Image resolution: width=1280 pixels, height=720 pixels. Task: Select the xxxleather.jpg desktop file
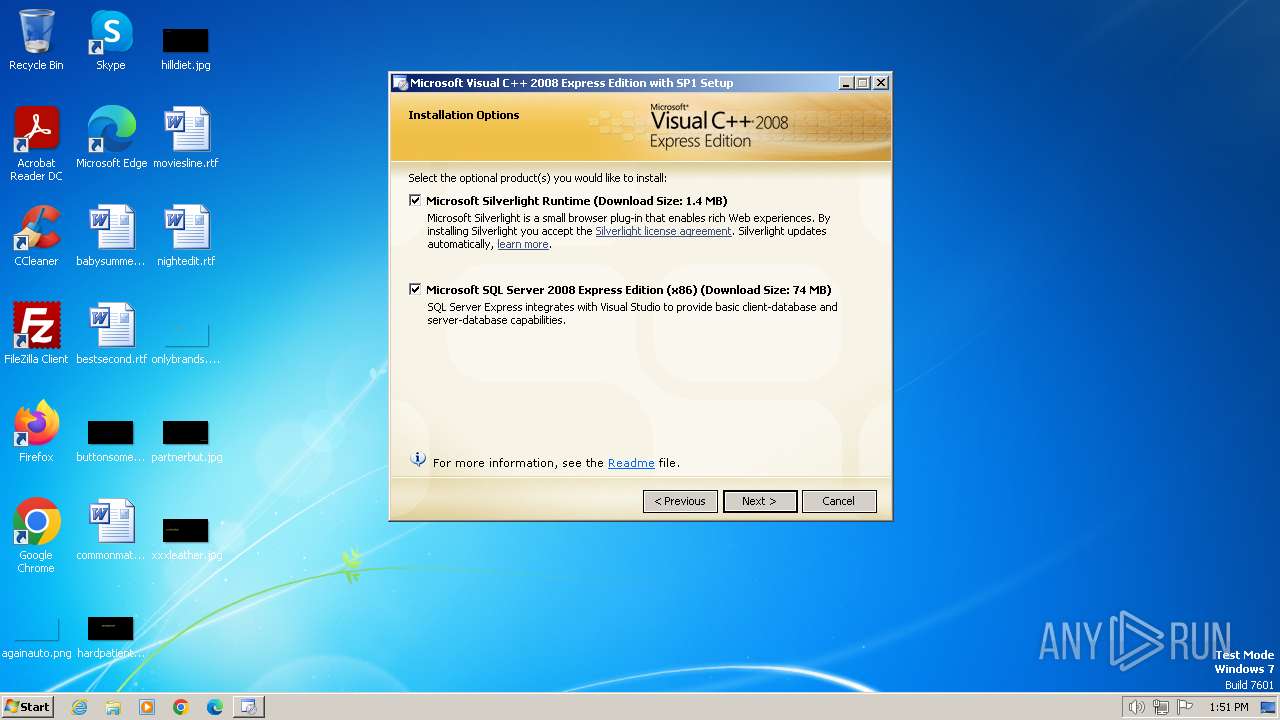pos(186,539)
